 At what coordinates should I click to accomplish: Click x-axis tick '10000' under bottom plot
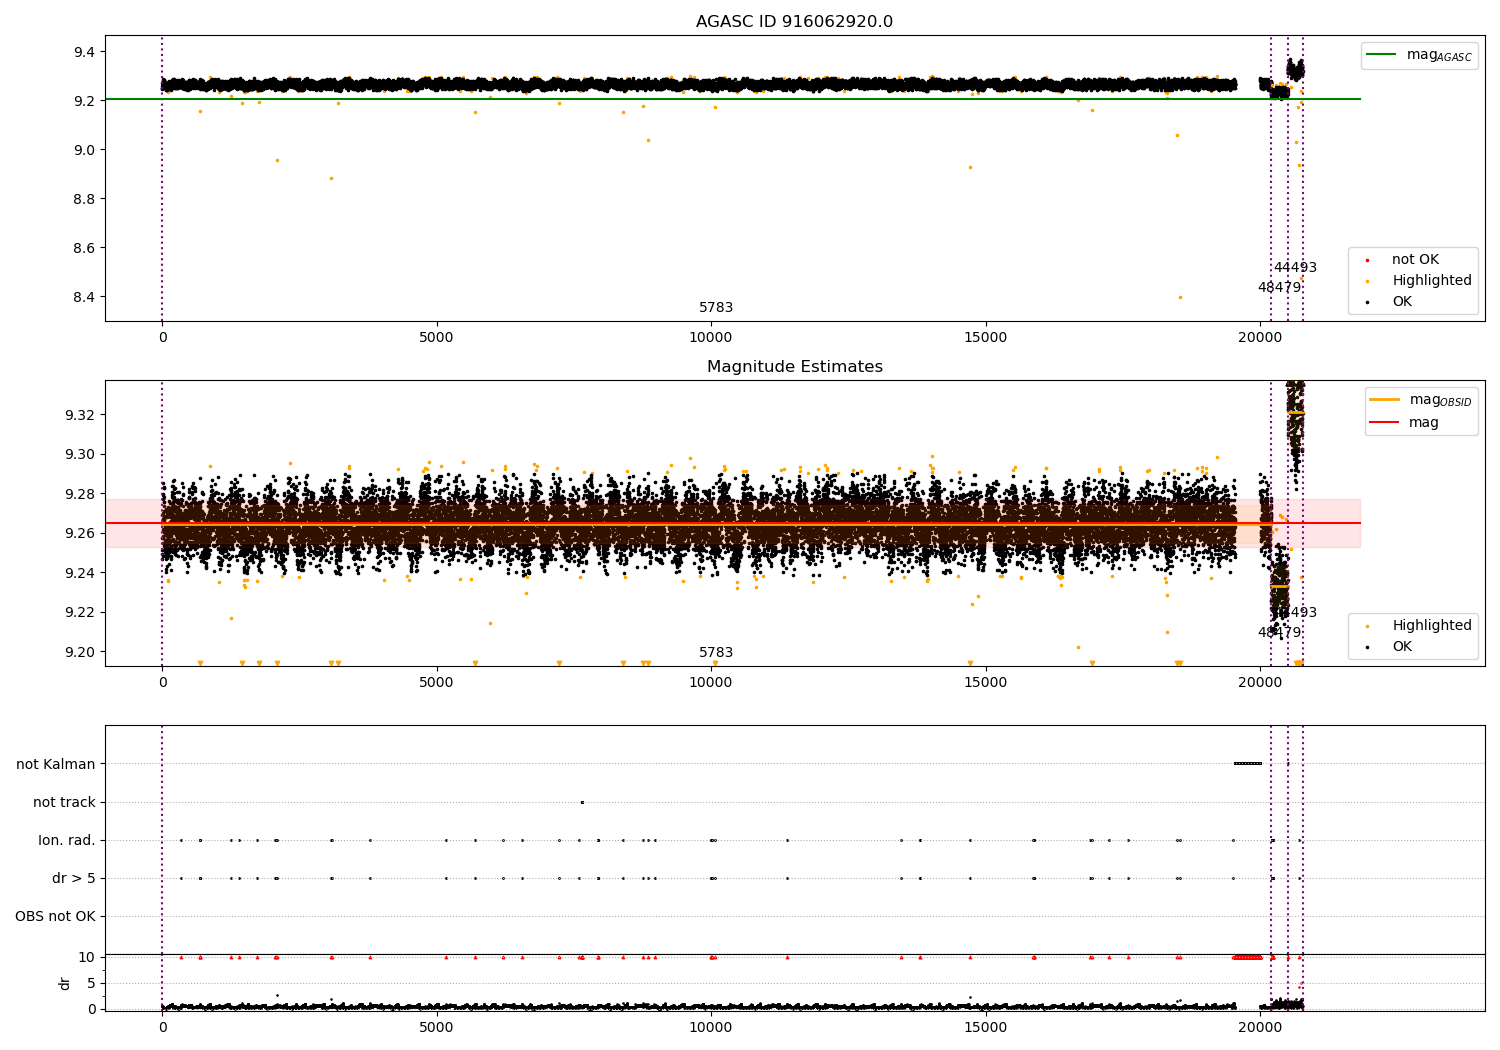click(711, 1026)
